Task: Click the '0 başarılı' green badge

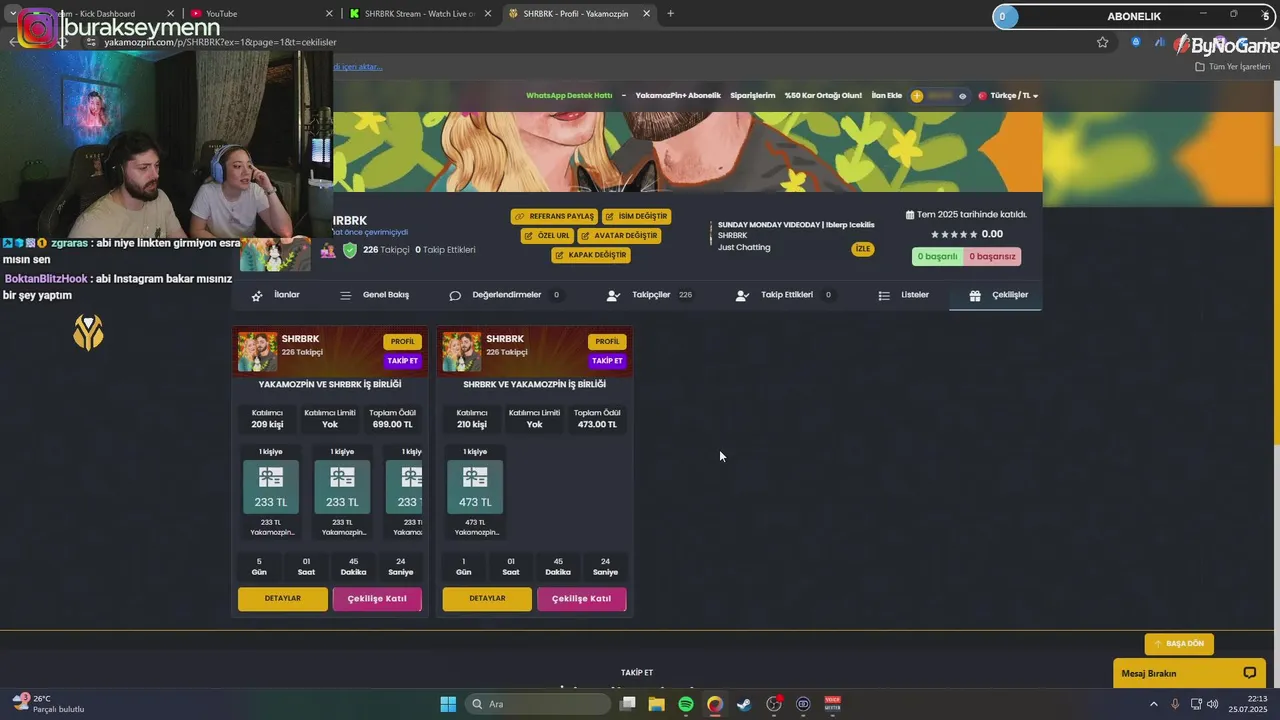Action: [x=938, y=256]
